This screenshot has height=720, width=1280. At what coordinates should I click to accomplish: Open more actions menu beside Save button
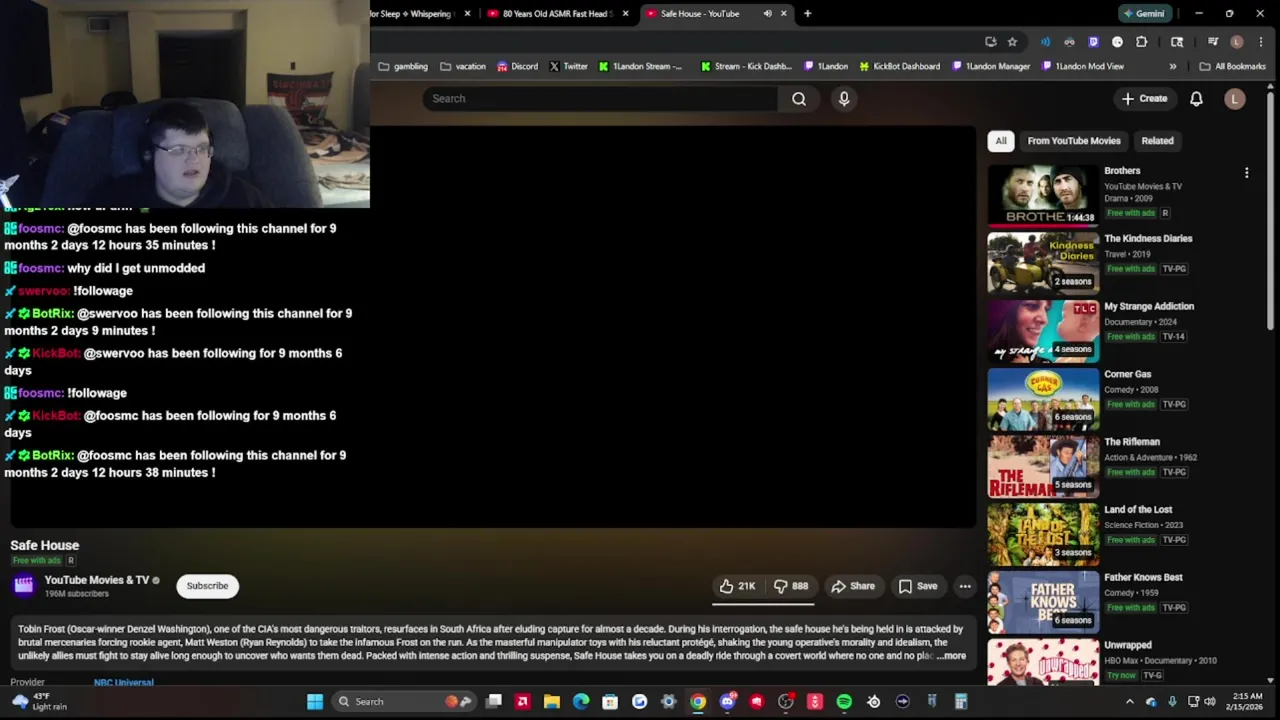(965, 586)
